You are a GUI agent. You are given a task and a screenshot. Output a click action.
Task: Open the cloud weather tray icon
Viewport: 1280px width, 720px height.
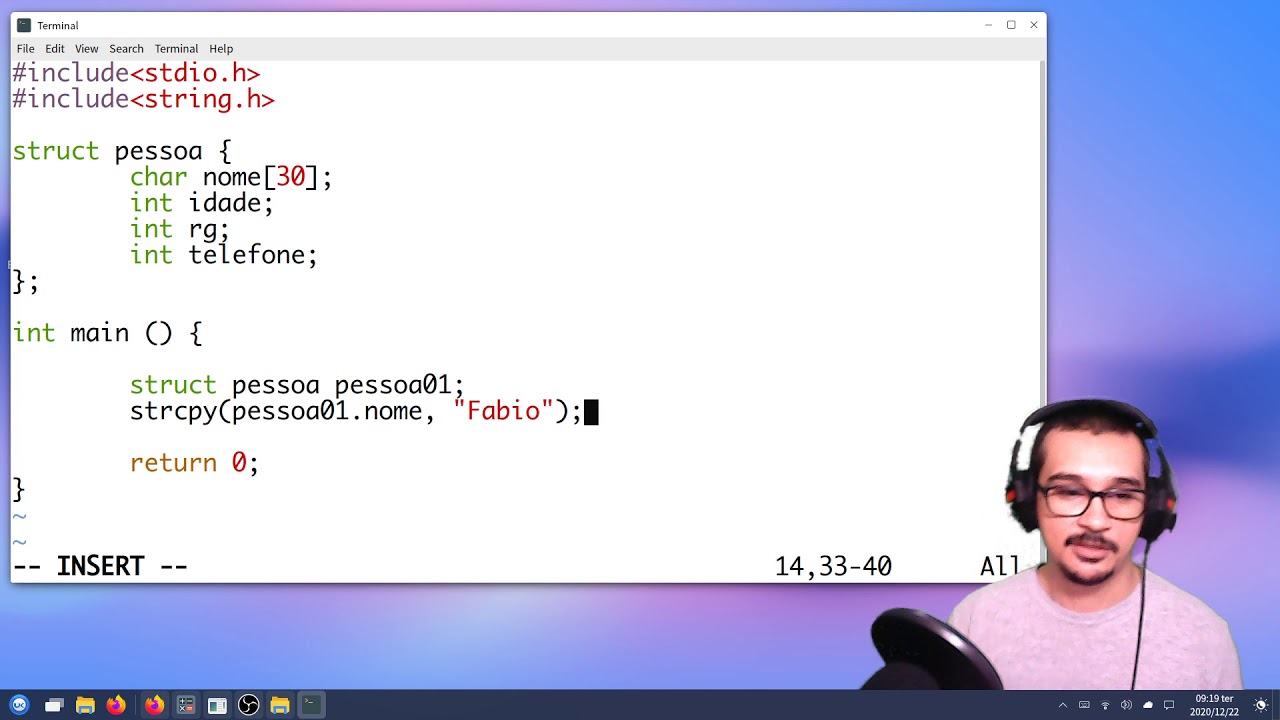tap(1148, 705)
